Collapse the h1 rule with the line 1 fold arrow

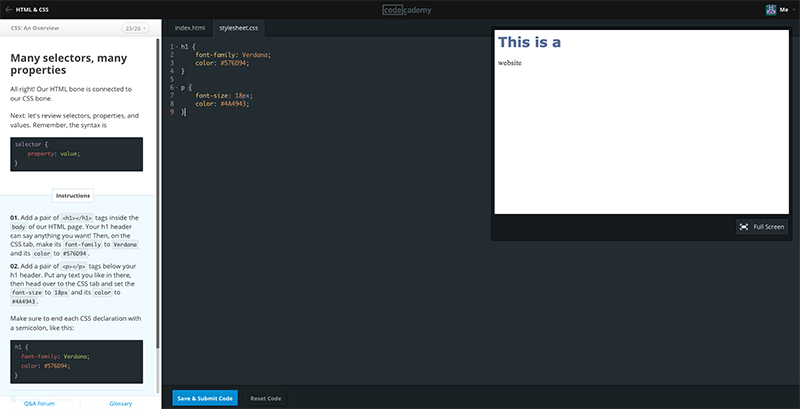pos(176,46)
